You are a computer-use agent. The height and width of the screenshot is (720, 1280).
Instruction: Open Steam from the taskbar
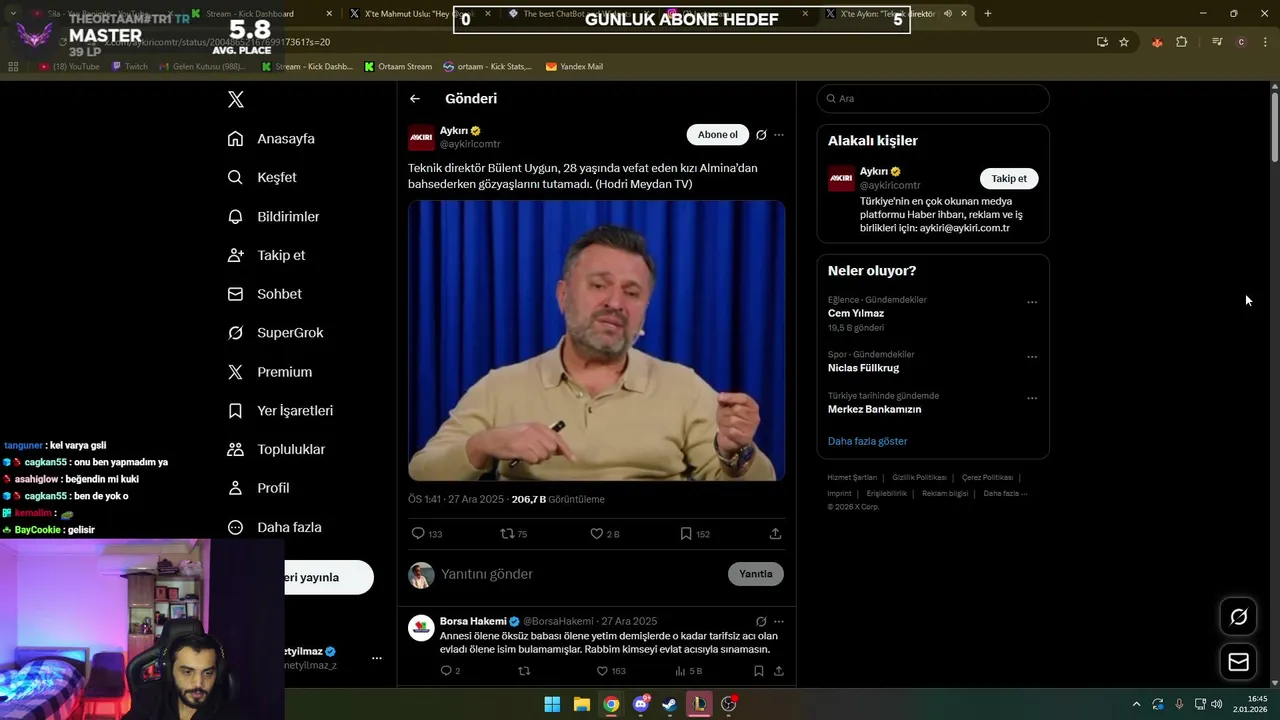[x=670, y=704]
